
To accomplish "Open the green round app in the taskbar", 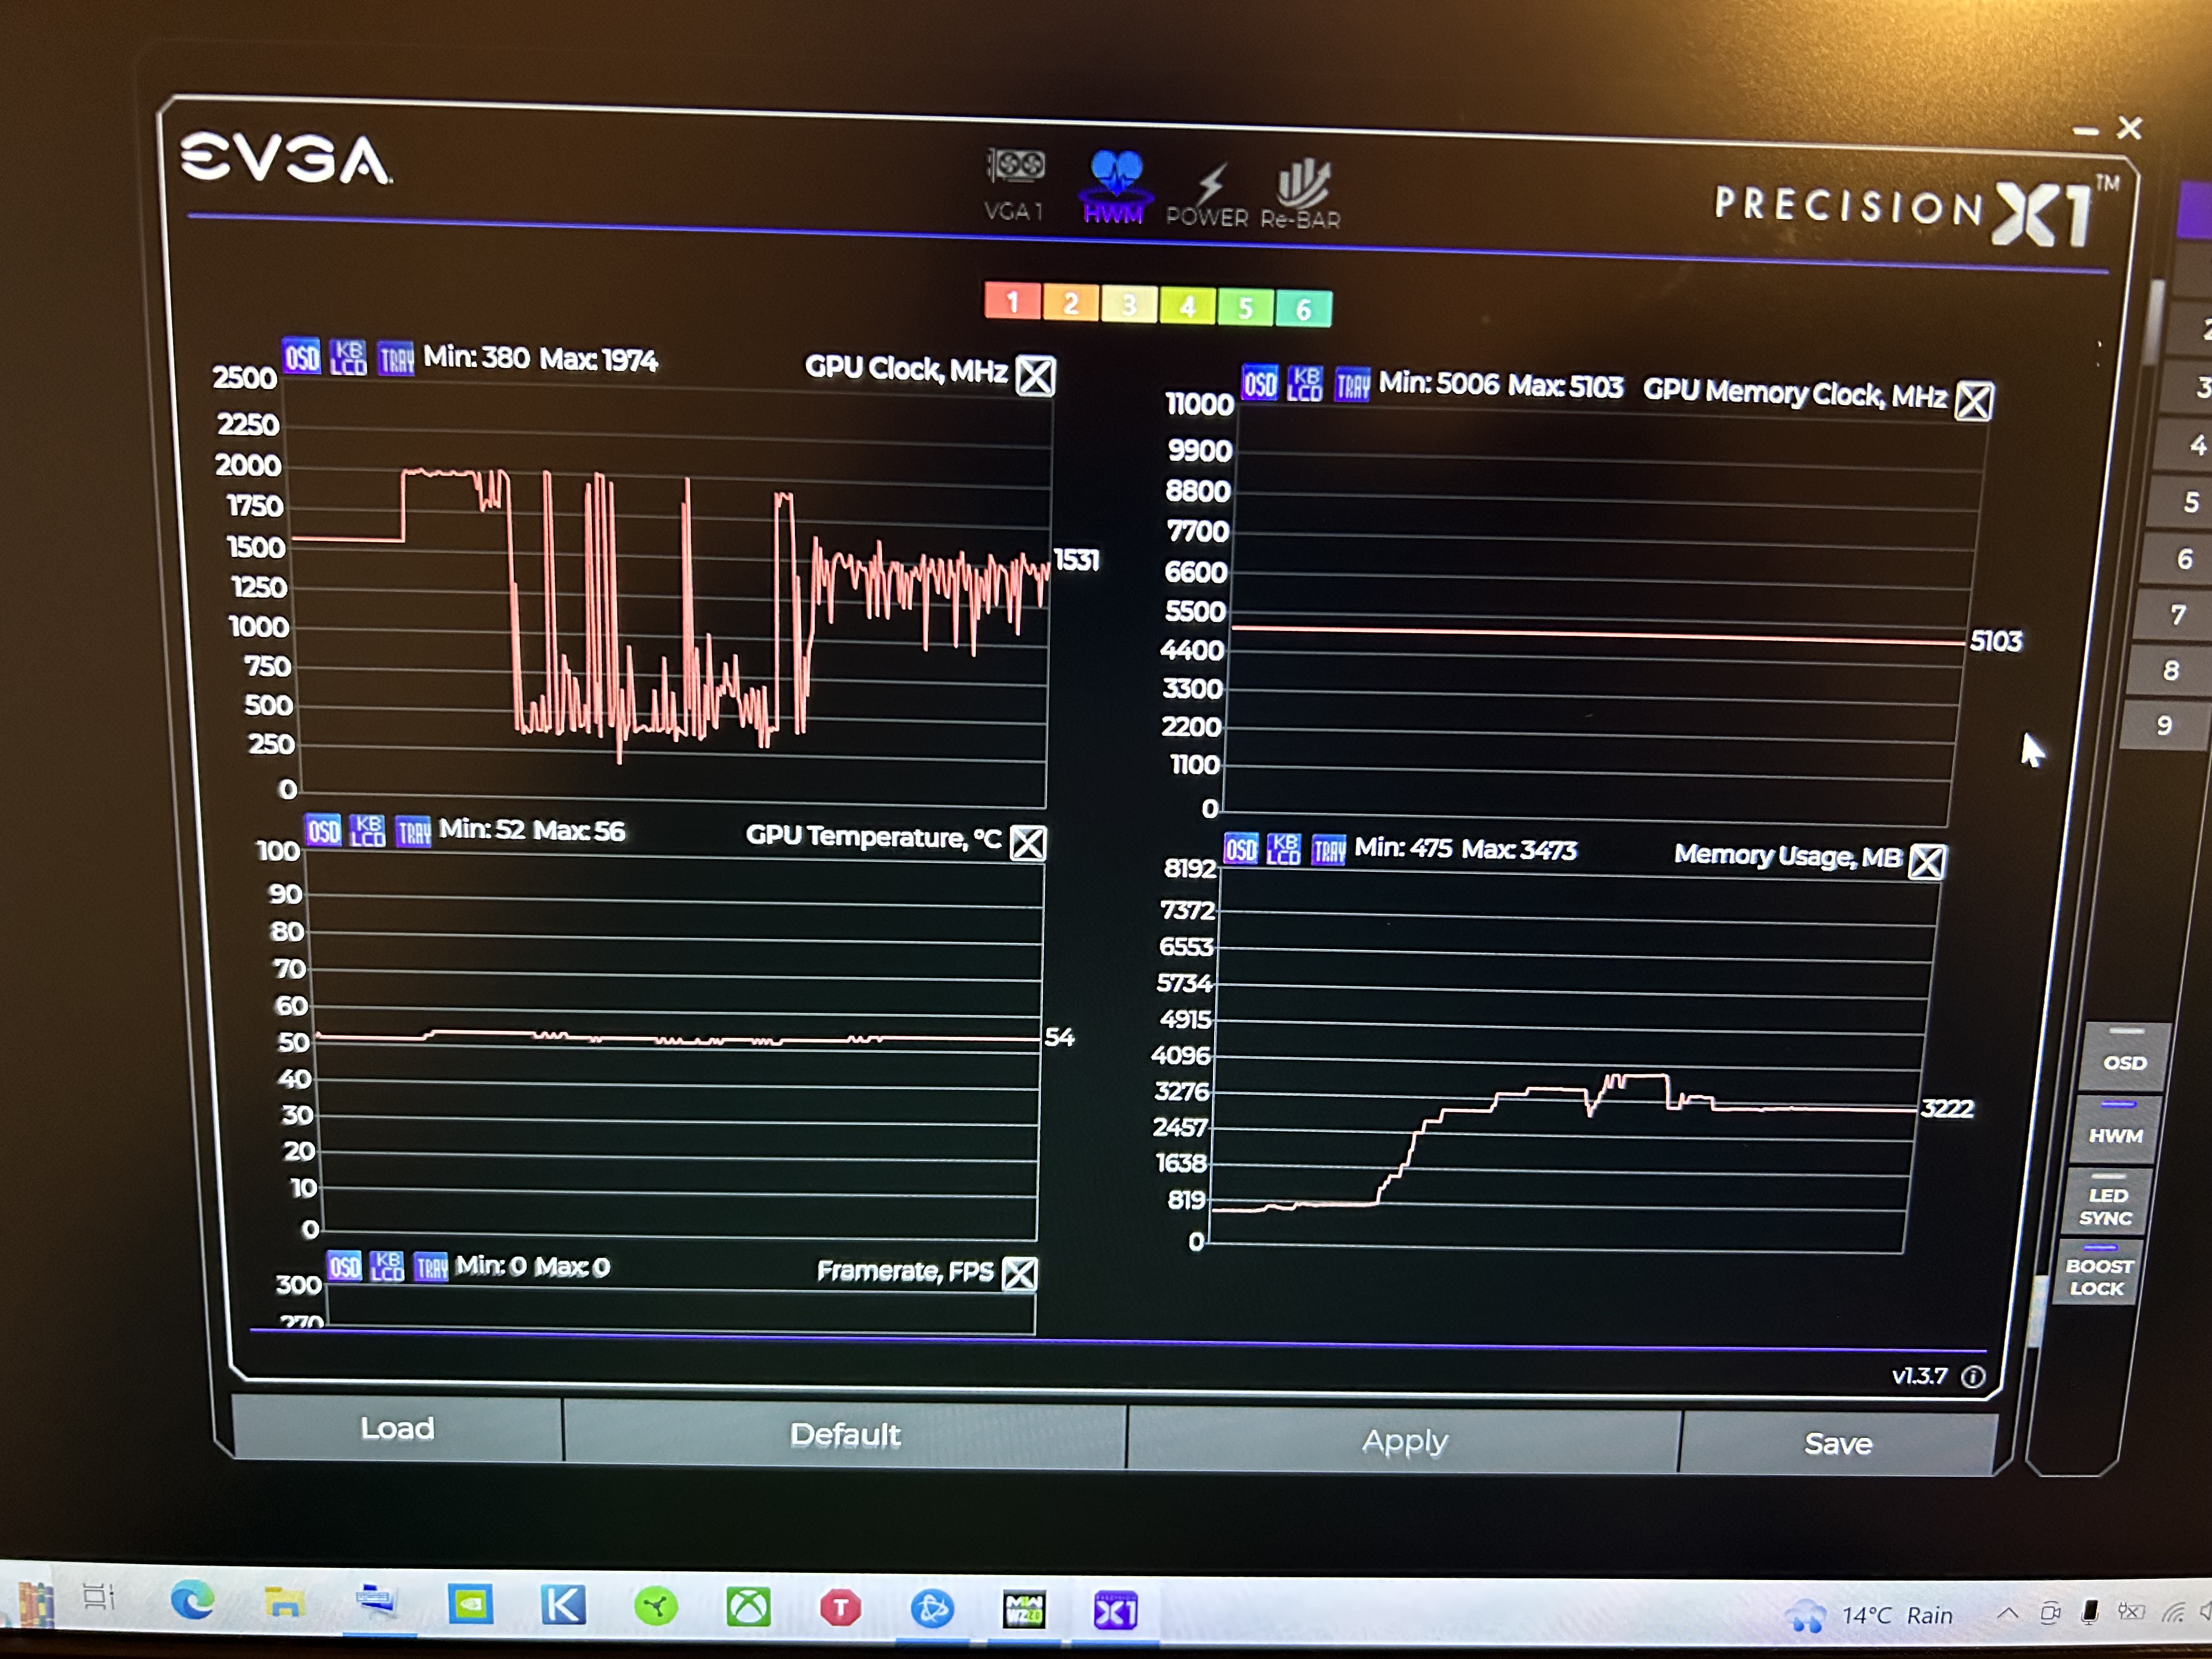I will (656, 1607).
